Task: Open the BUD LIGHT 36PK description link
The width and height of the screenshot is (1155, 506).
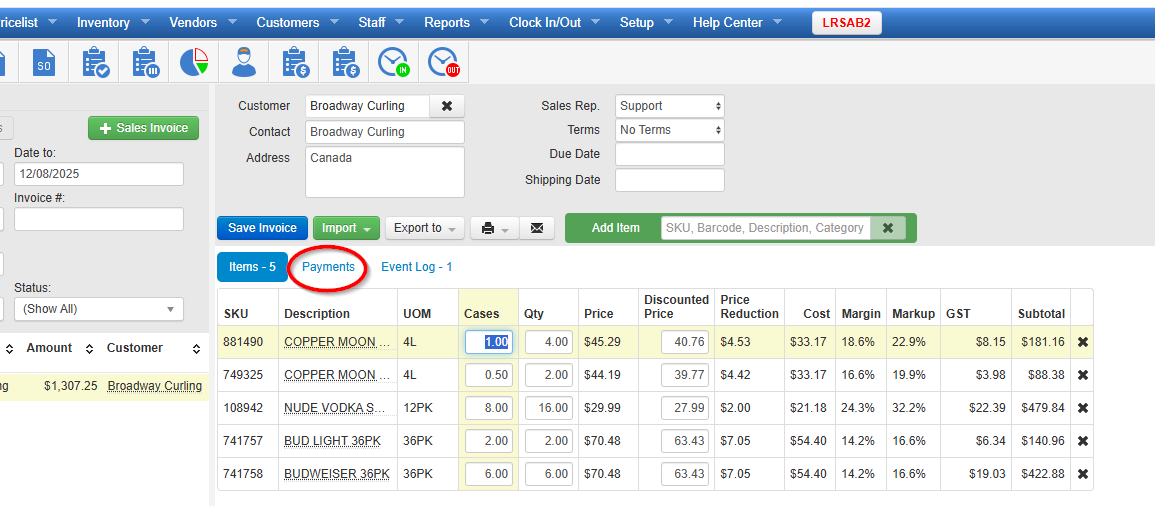Action: [x=332, y=441]
